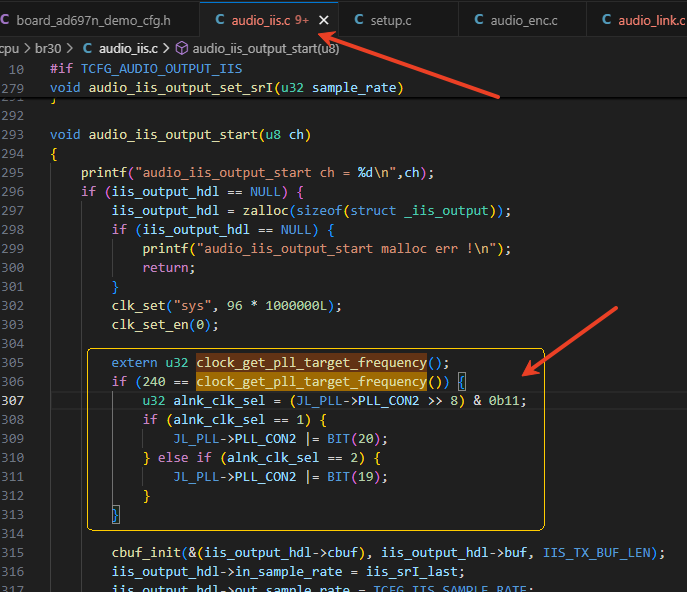This screenshot has width=687, height=592.
Task: Jump to sticky audio_iis_output_set_srI function line
Action: point(226,88)
